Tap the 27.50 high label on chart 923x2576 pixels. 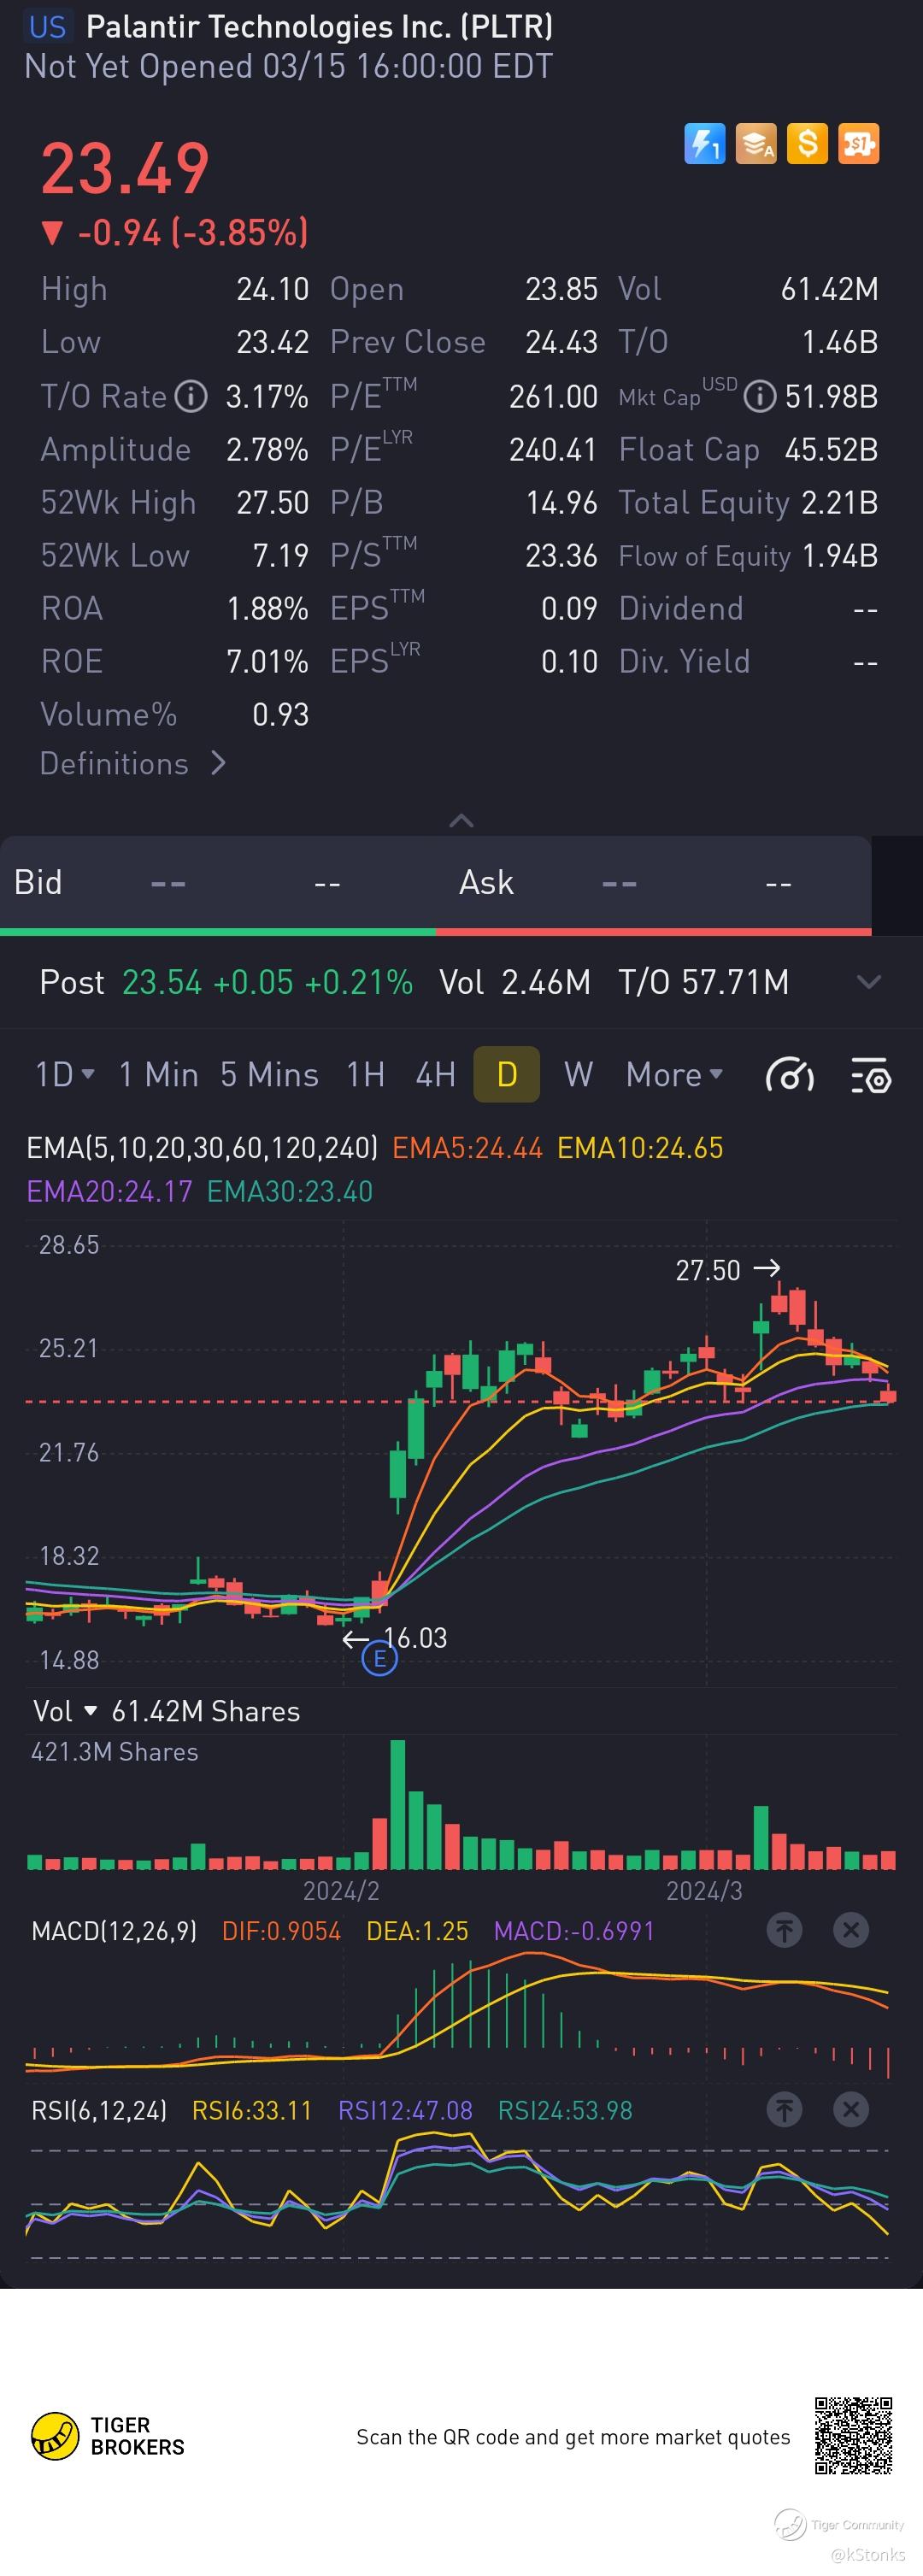coord(708,1271)
